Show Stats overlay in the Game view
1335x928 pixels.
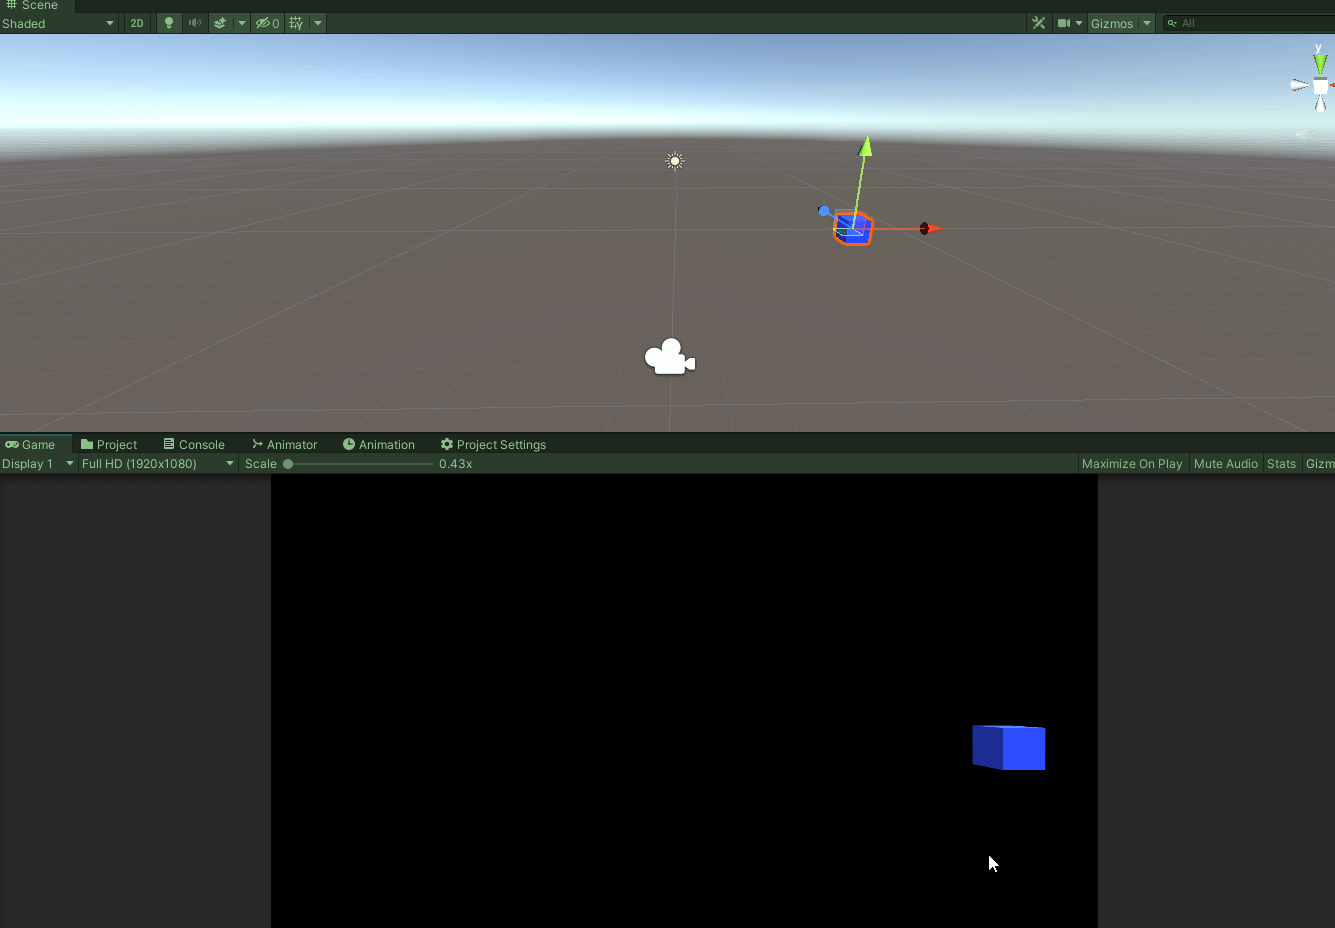coord(1281,463)
